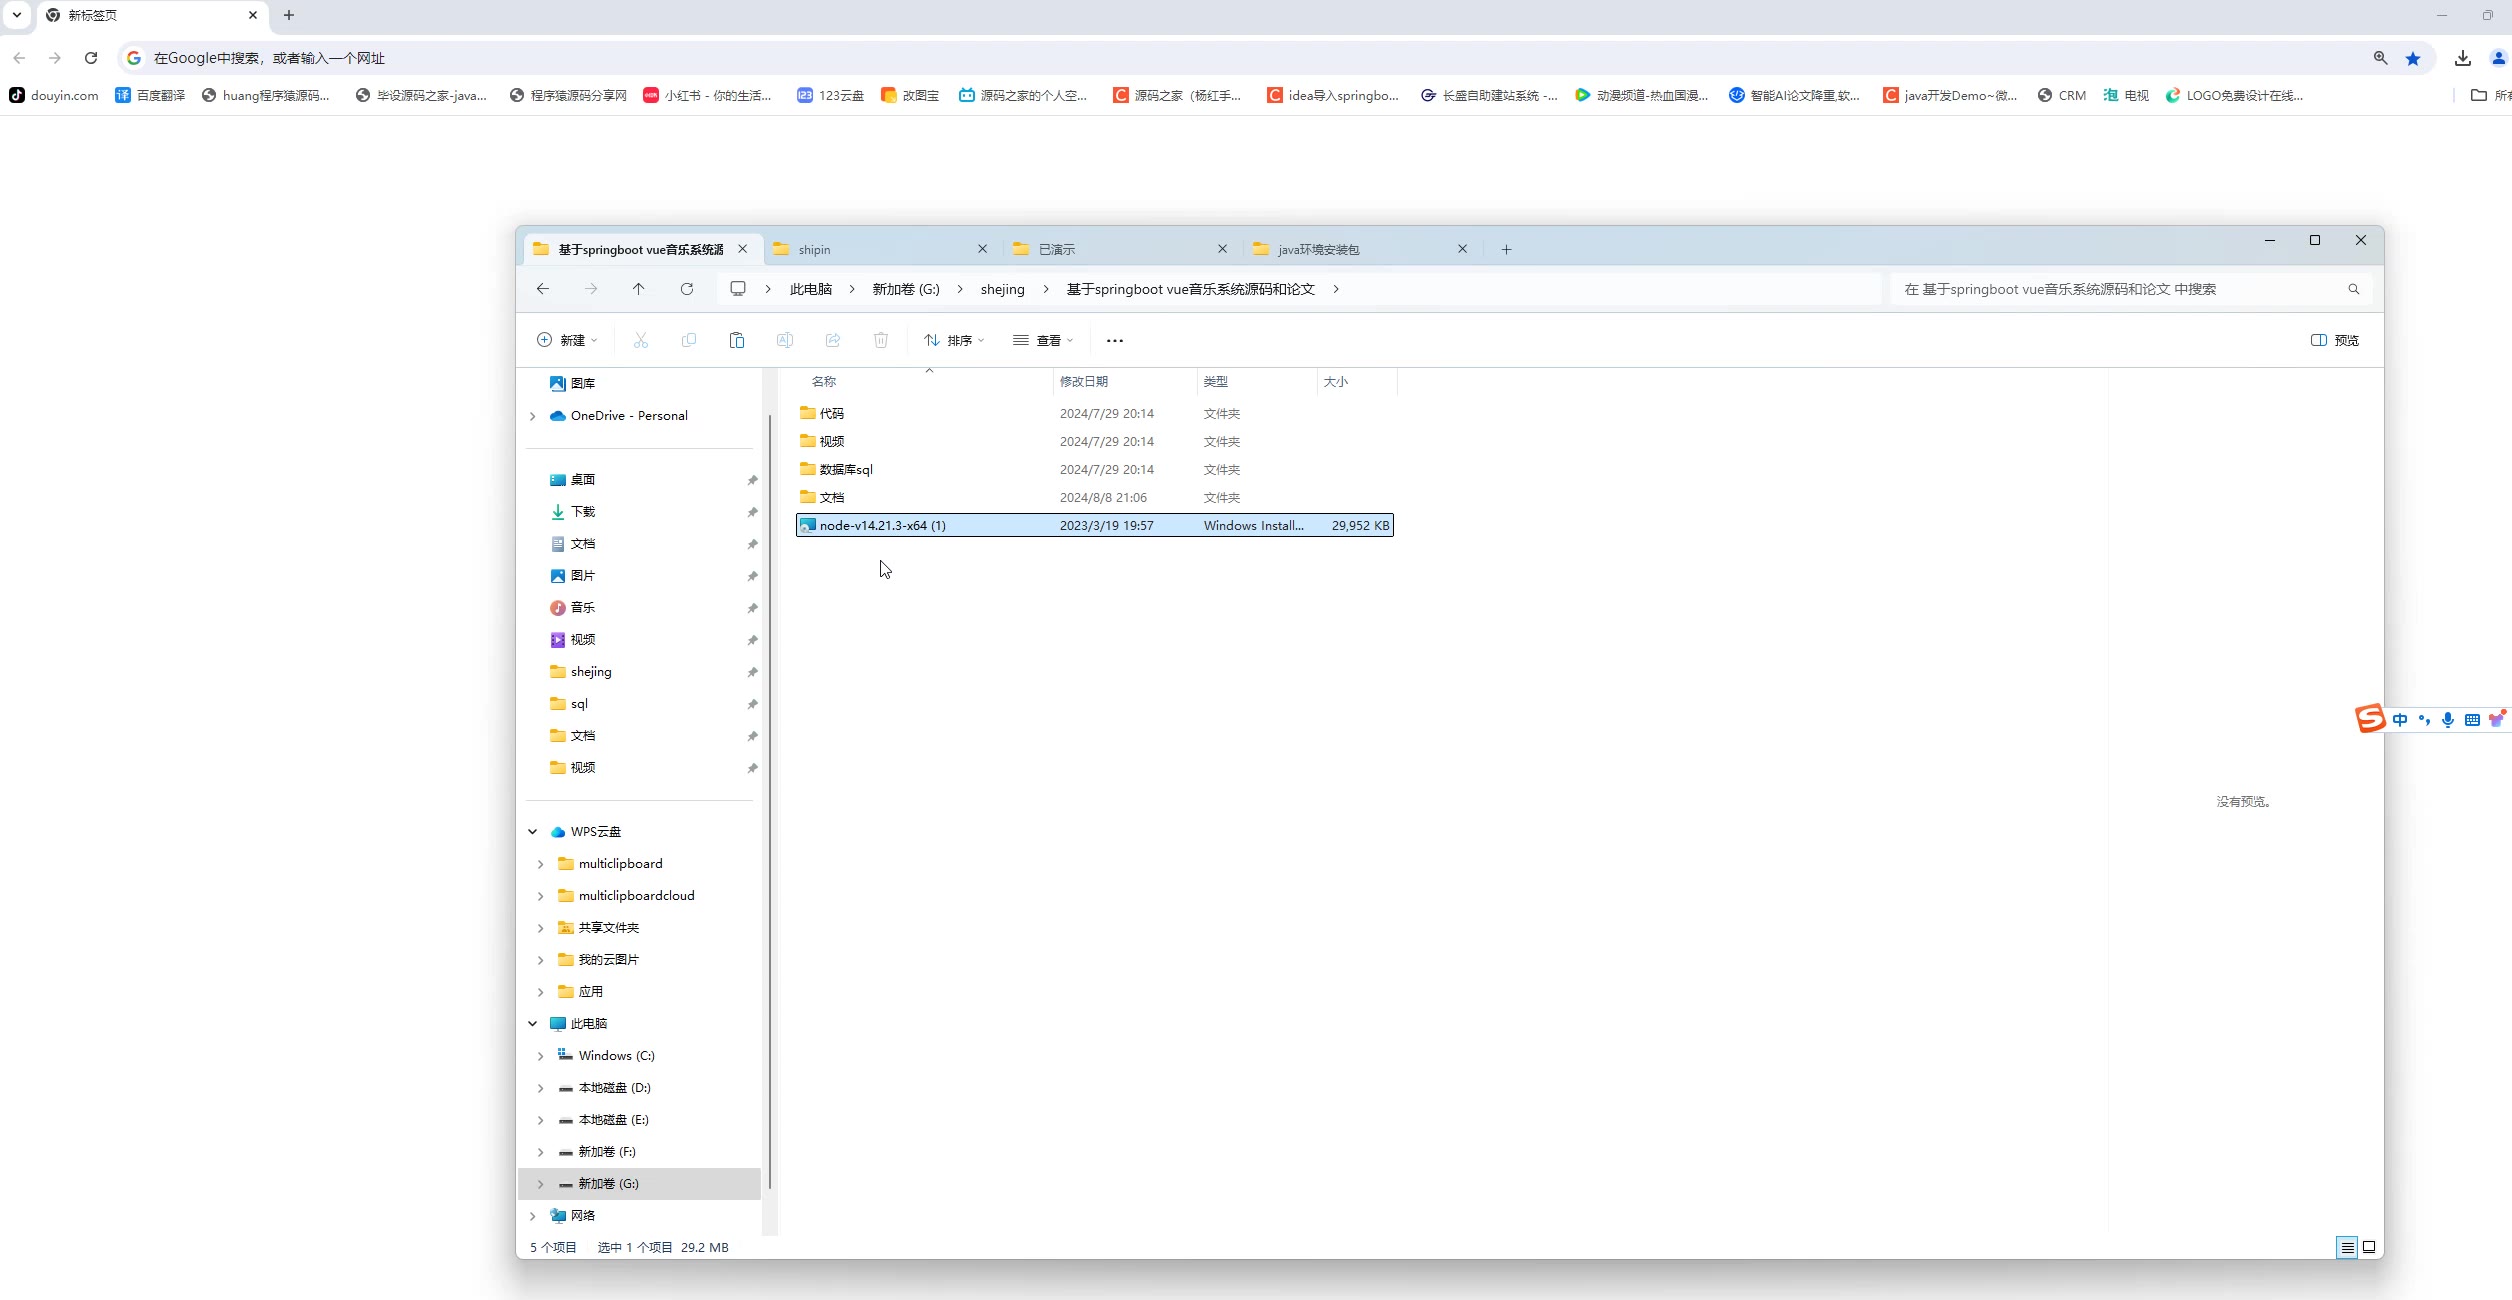Open the New item button
Screen dimensions: 2512x1300
click(567, 340)
